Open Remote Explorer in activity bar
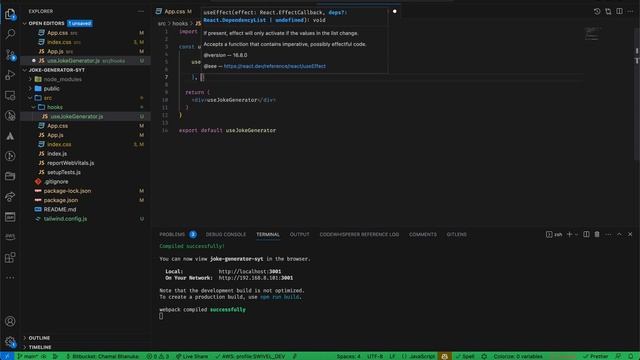The width and height of the screenshot is (640, 360). pyautogui.click(x=10, y=96)
